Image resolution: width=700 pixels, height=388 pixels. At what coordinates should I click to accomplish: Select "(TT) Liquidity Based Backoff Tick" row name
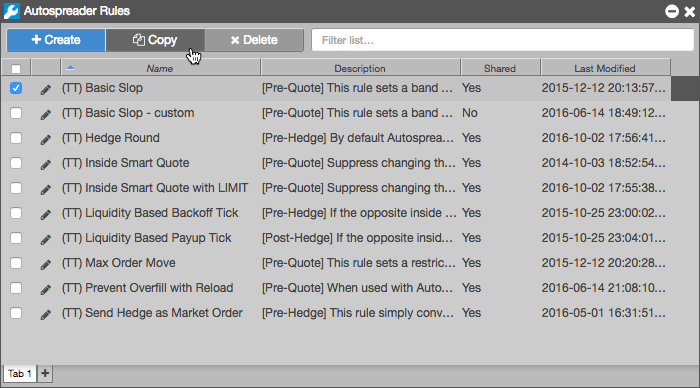150,213
